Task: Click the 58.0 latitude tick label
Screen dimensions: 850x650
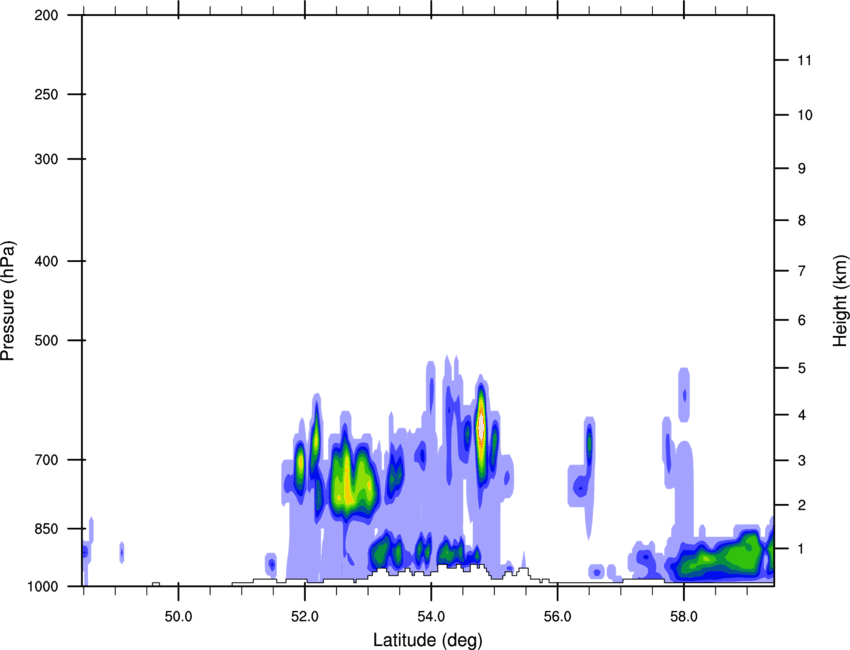Action: point(684,616)
